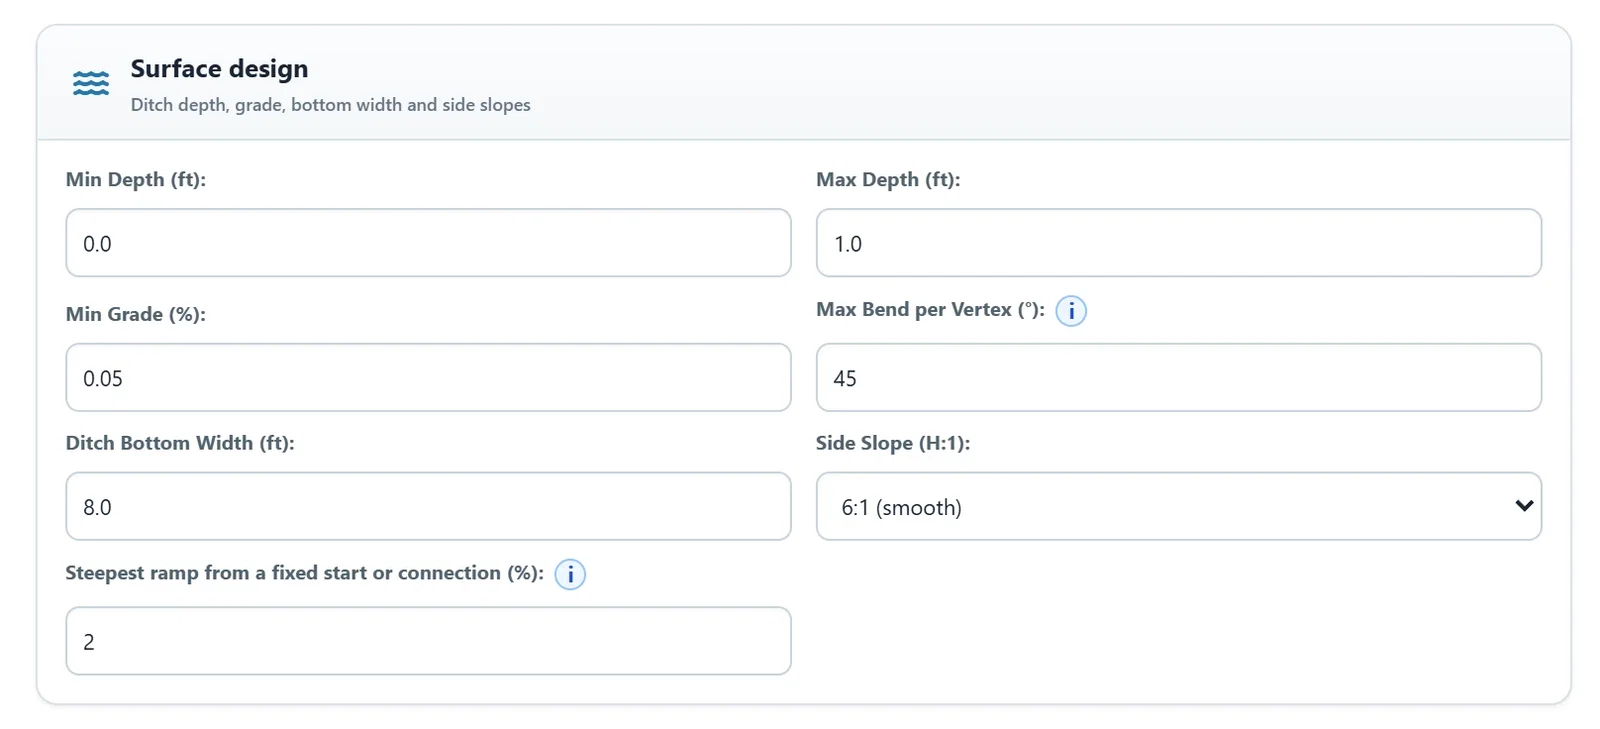Click the subtitle about ditch depth and grade

tap(330, 105)
